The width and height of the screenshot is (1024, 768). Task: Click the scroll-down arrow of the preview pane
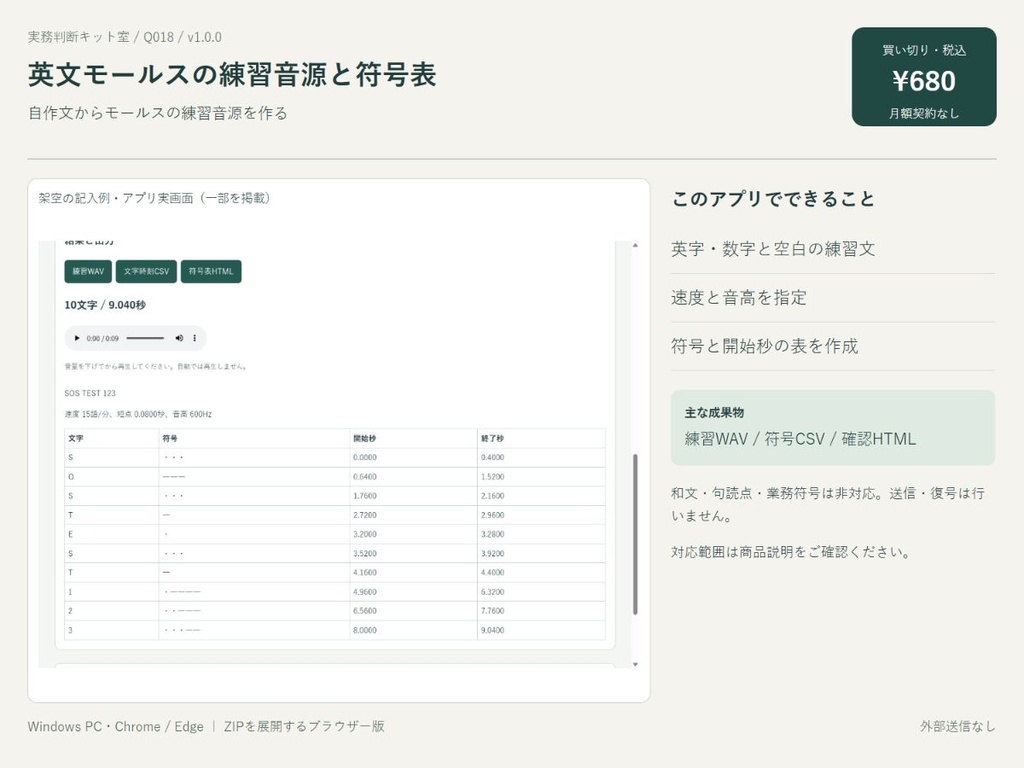coord(635,664)
